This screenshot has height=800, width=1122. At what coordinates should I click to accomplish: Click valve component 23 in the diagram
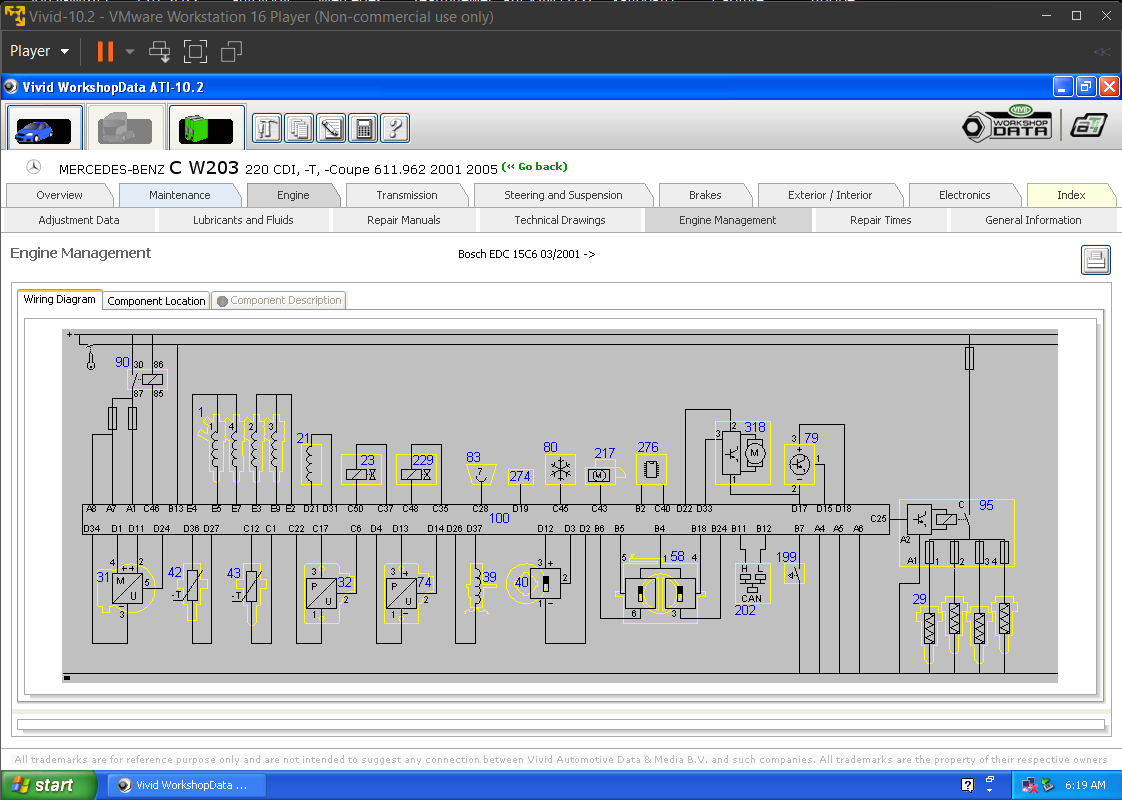(x=362, y=469)
